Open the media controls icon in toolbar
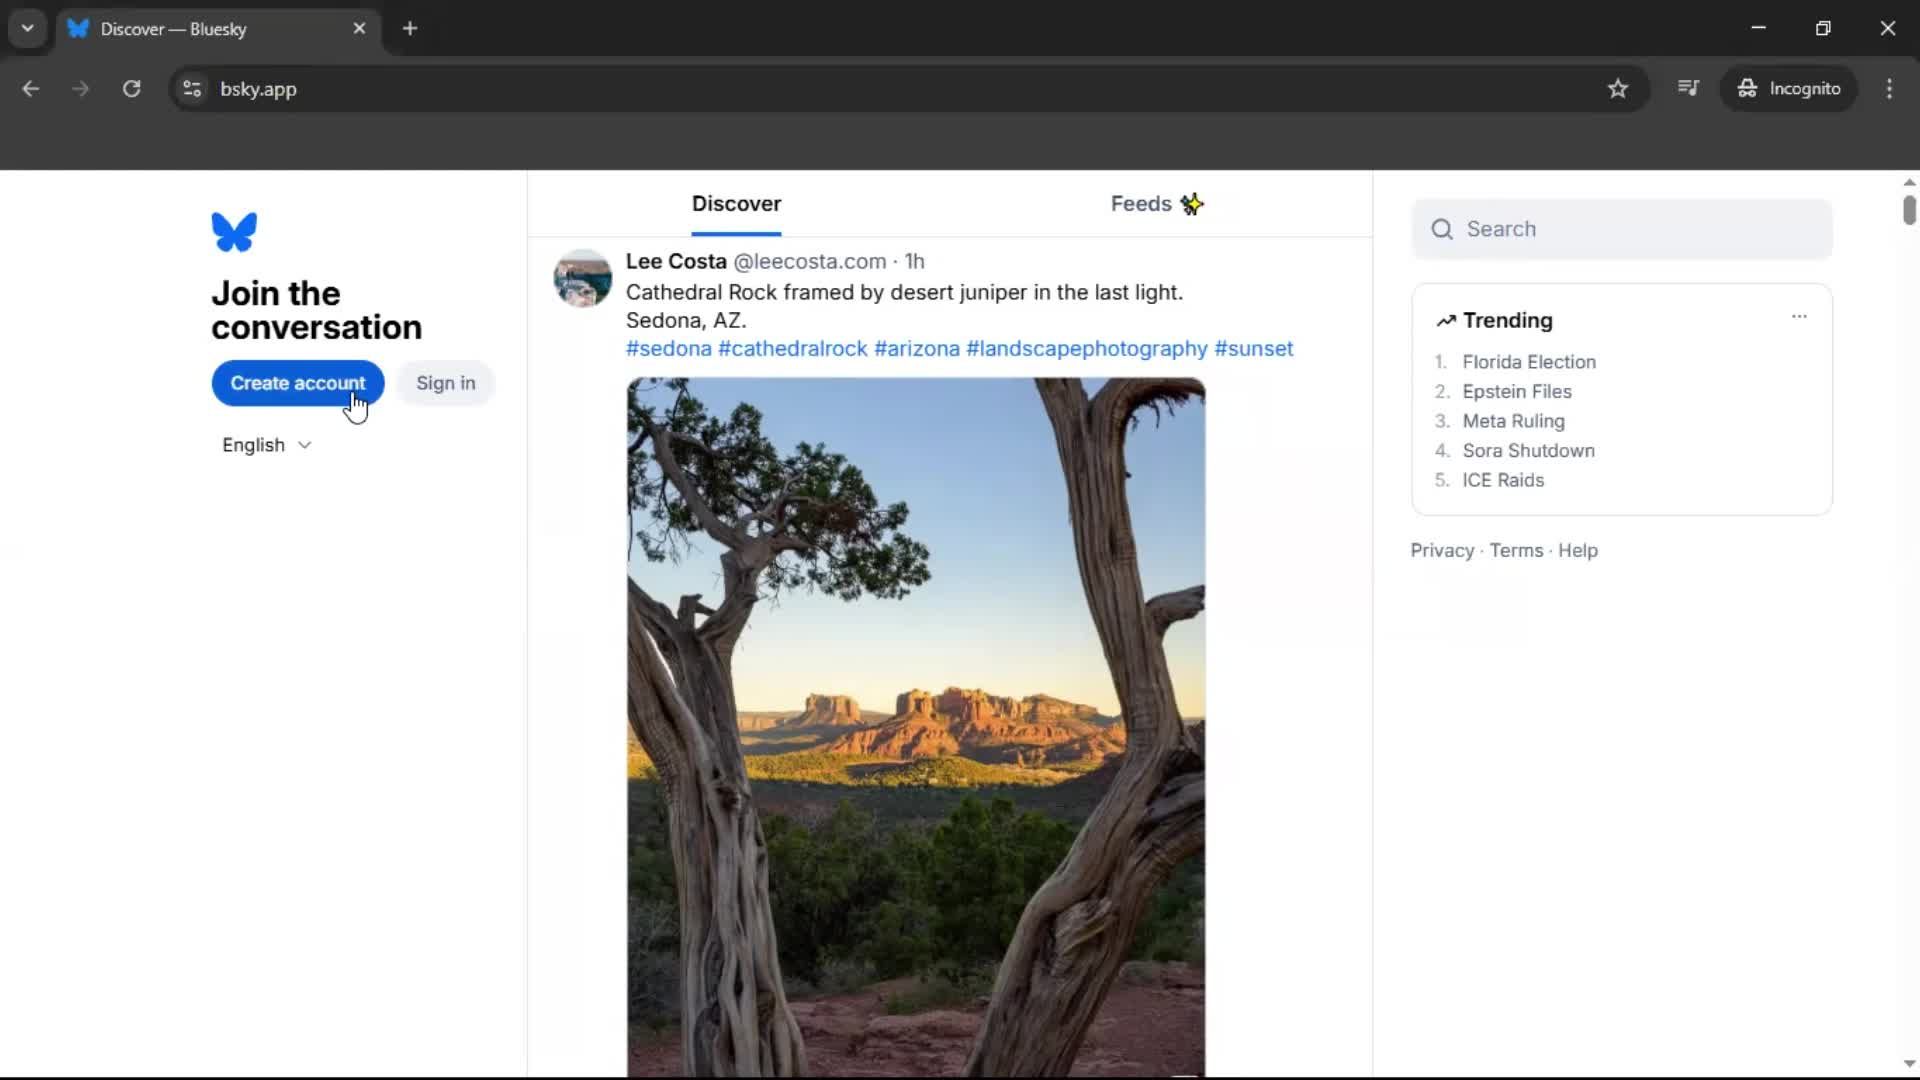Screen dimensions: 1920x1080 pyautogui.click(x=1689, y=88)
